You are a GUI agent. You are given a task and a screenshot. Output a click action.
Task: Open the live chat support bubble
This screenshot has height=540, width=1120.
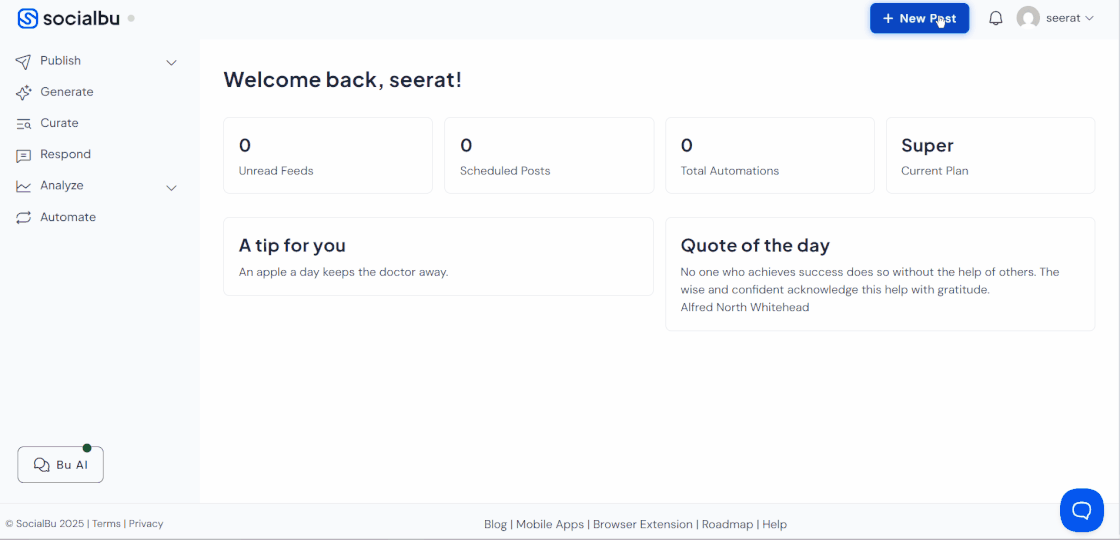point(1081,510)
